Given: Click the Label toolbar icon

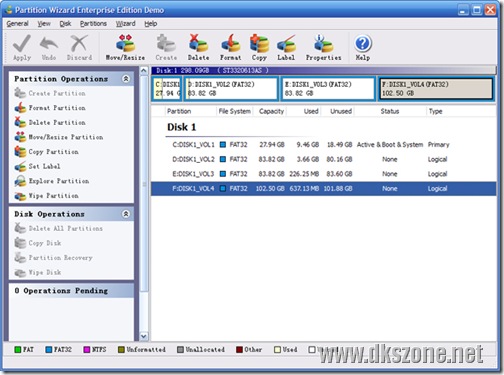Looking at the screenshot, I should click(286, 43).
